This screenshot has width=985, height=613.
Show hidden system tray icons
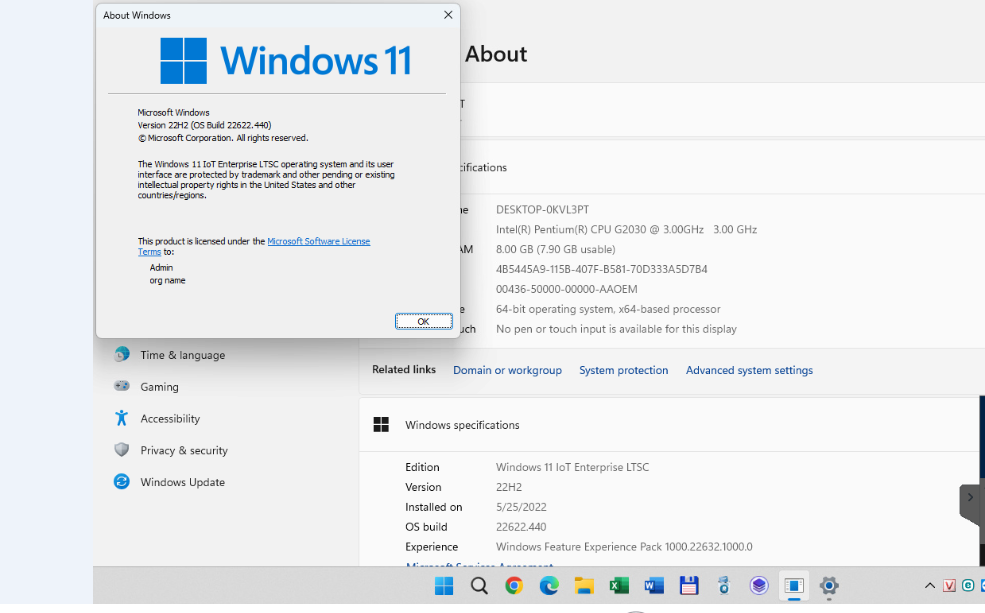click(930, 586)
